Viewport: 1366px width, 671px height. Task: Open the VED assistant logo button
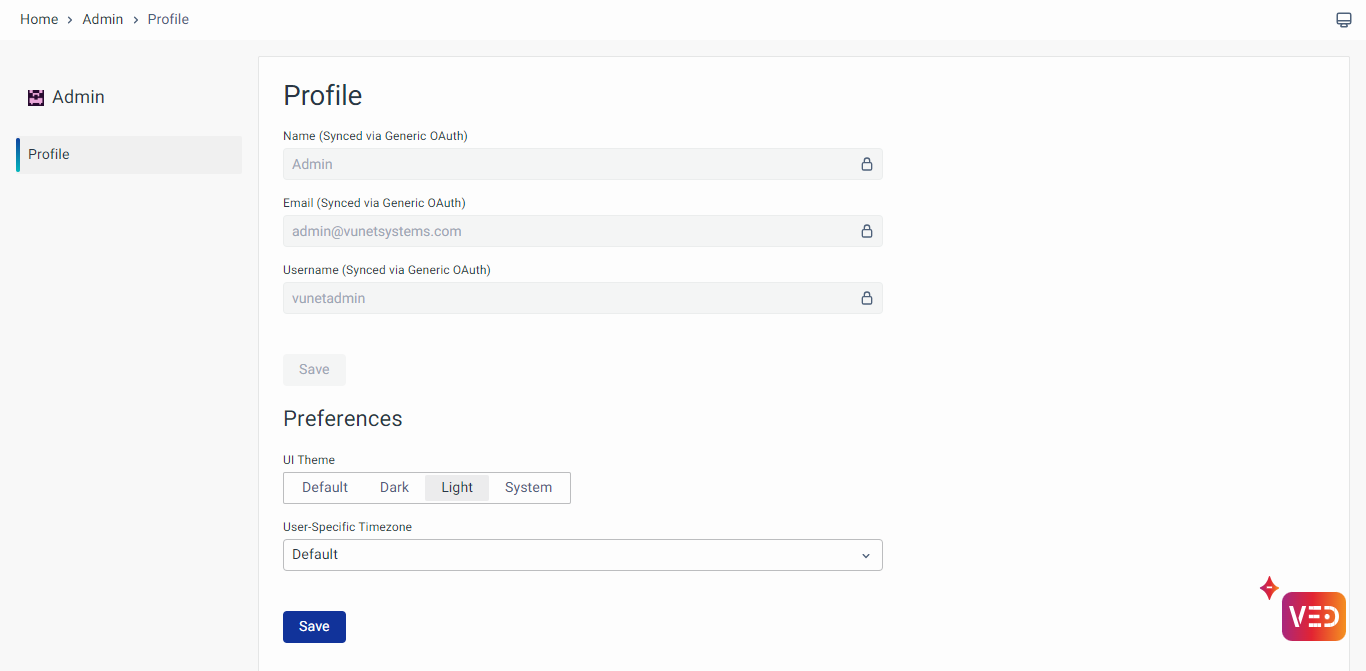pos(1313,616)
